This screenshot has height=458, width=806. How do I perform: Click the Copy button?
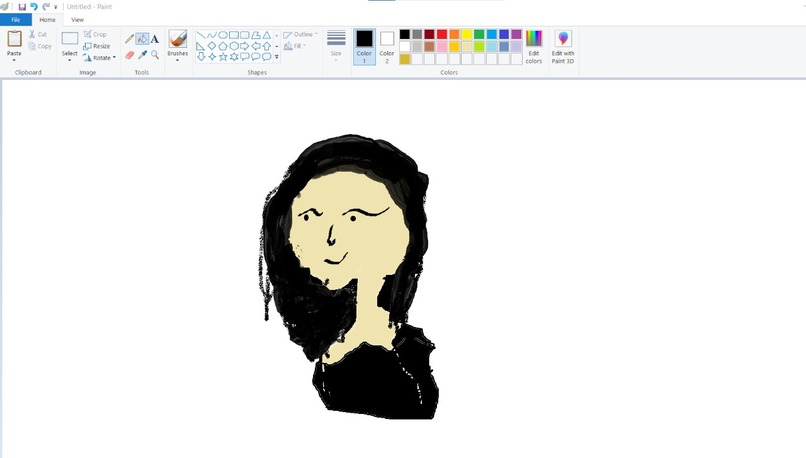[40, 46]
